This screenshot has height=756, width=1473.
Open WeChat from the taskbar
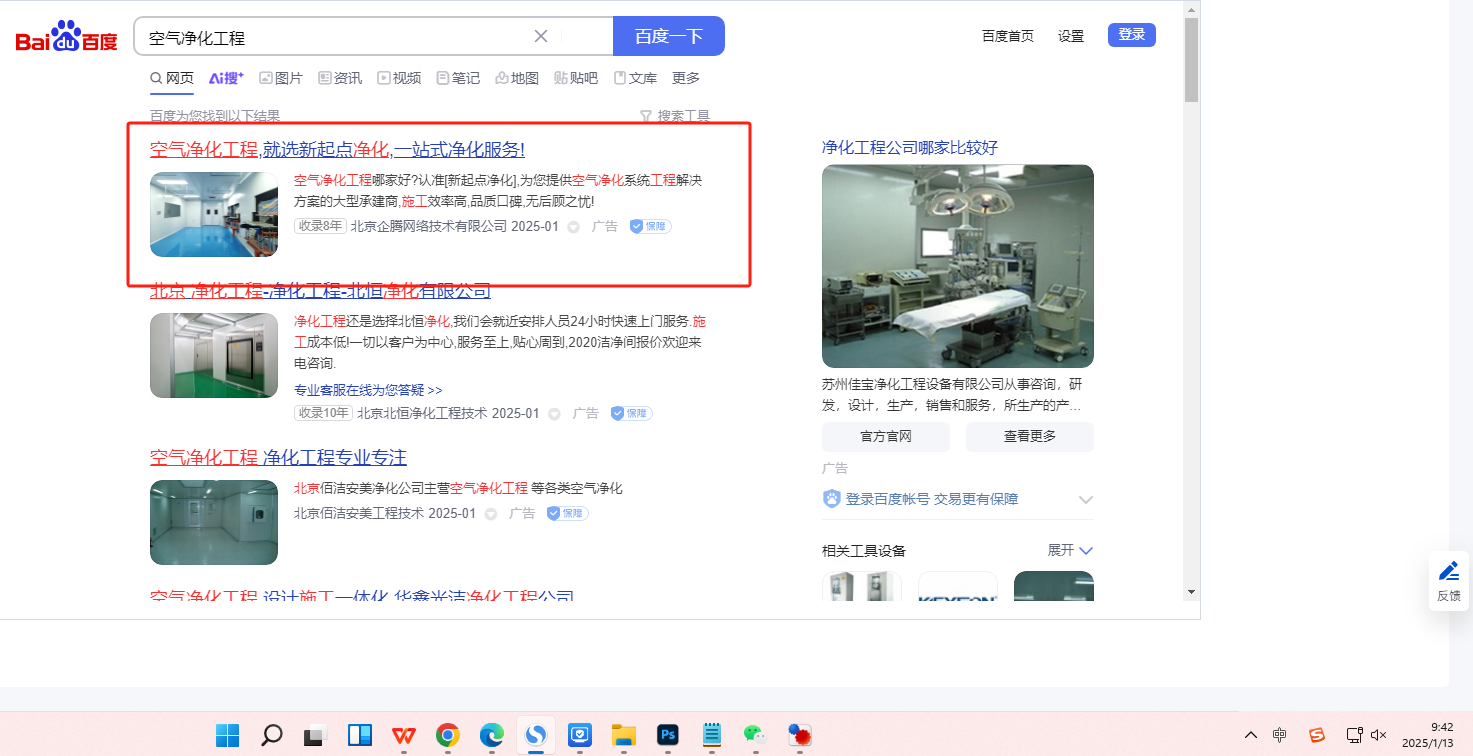click(x=755, y=735)
